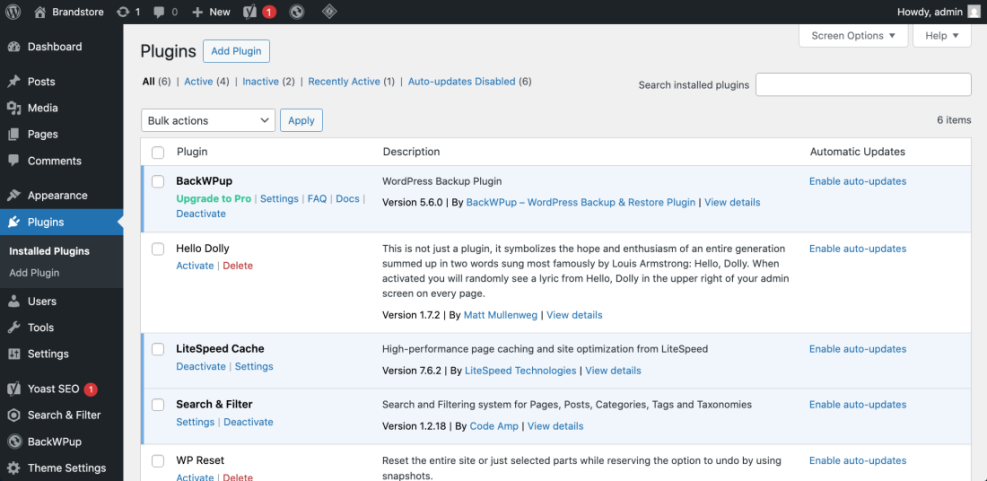Click the Dashboard gauge icon in sidebar

click(14, 47)
